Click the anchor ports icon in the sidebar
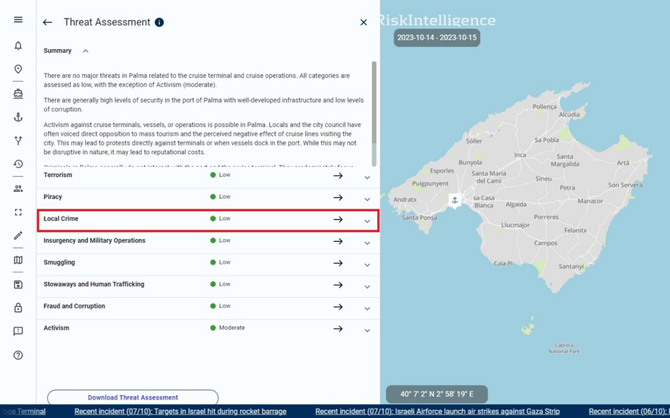The height and width of the screenshot is (418, 670). (x=18, y=117)
